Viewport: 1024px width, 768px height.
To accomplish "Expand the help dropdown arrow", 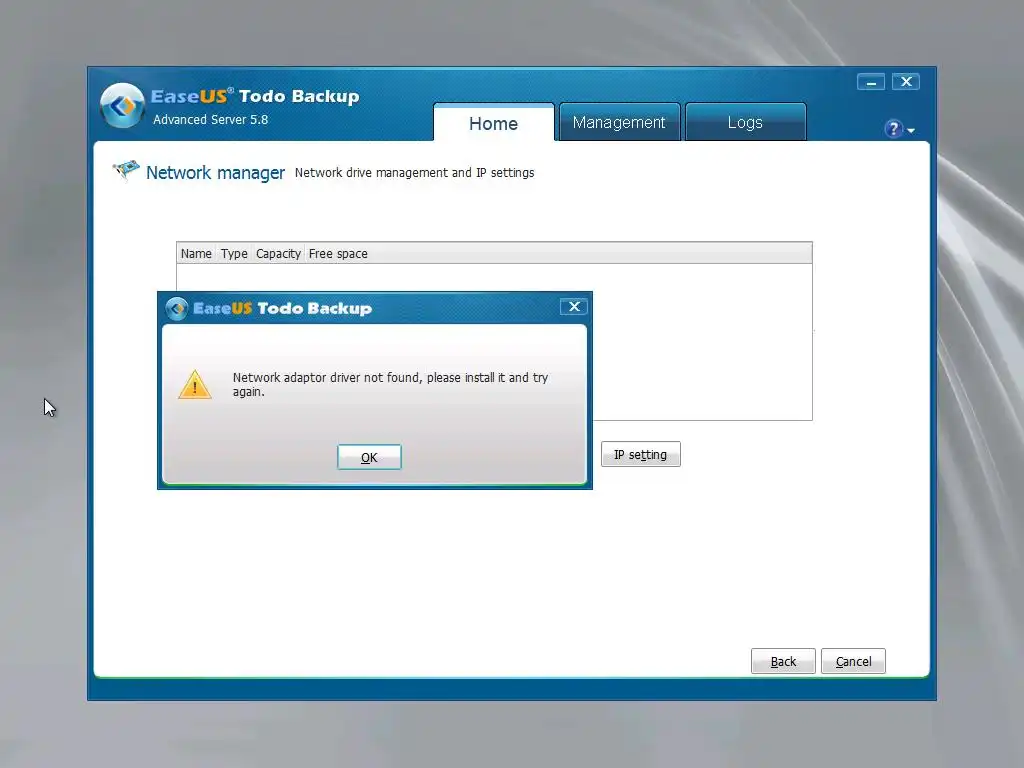I will click(x=911, y=131).
